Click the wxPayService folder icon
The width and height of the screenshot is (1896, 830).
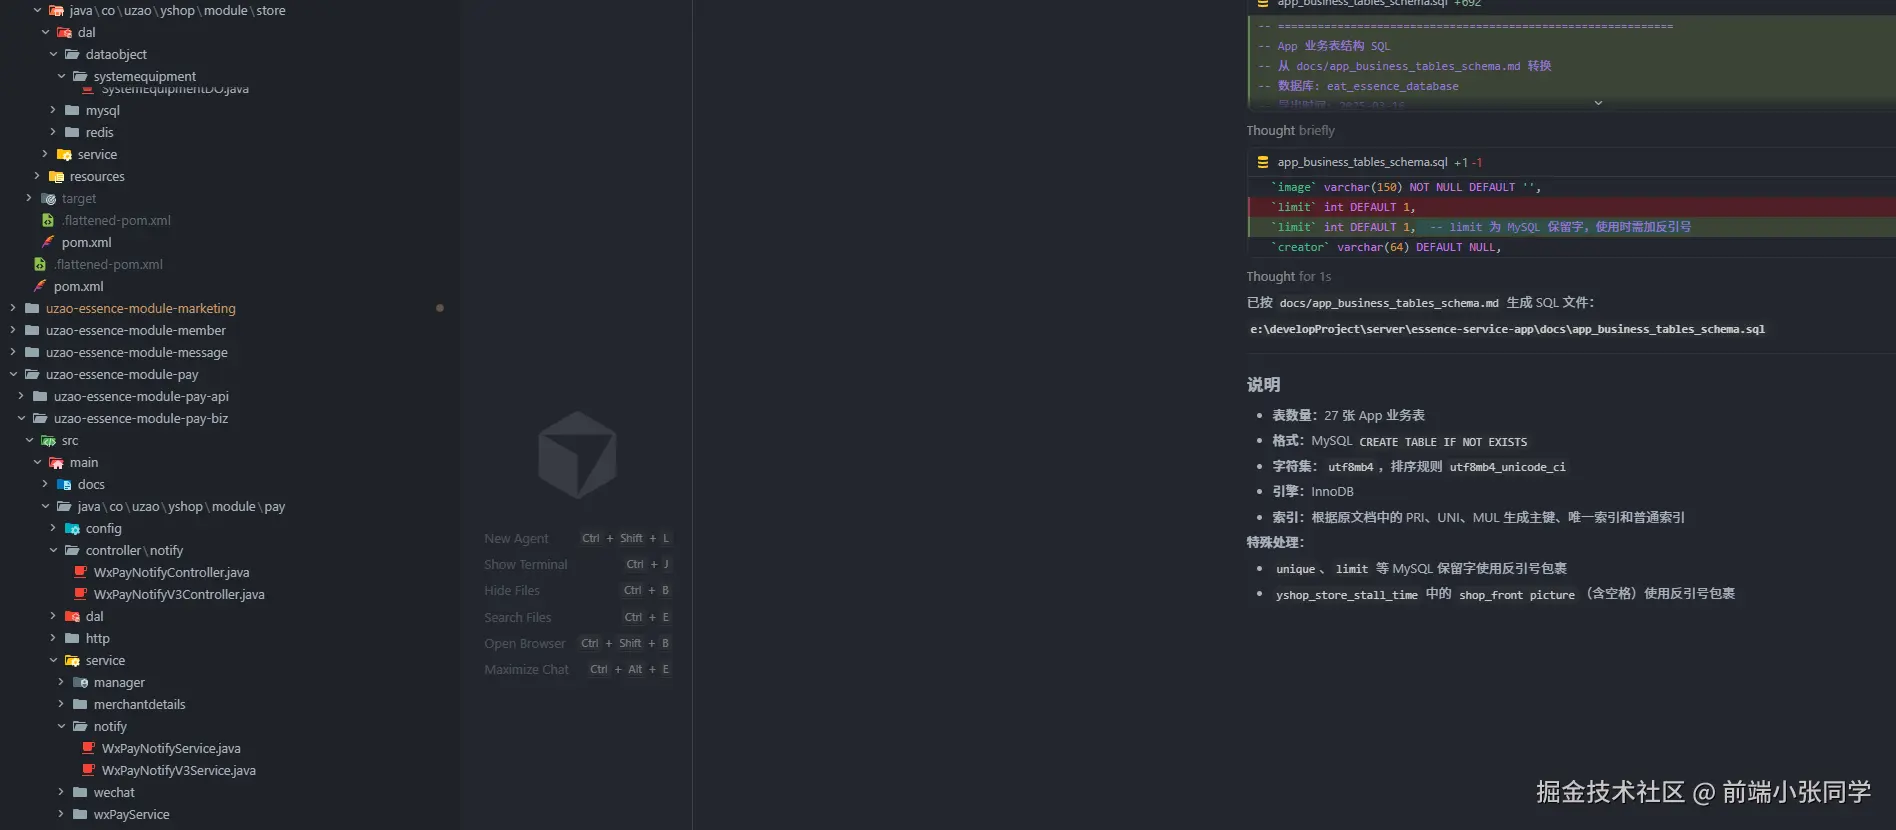coord(80,814)
